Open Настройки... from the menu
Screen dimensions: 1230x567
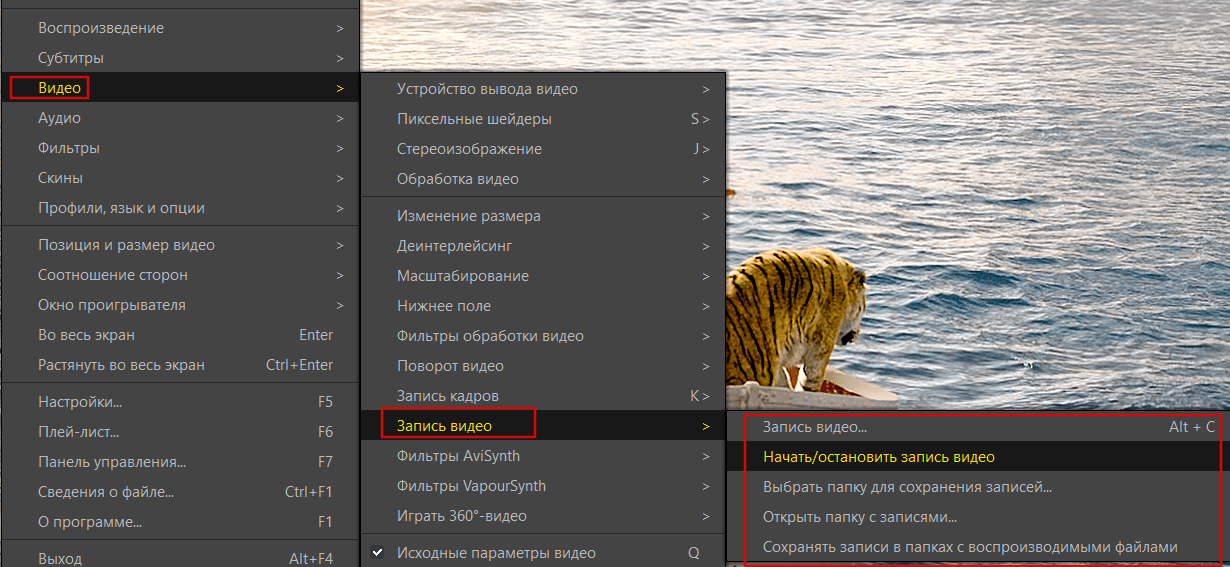click(x=80, y=402)
